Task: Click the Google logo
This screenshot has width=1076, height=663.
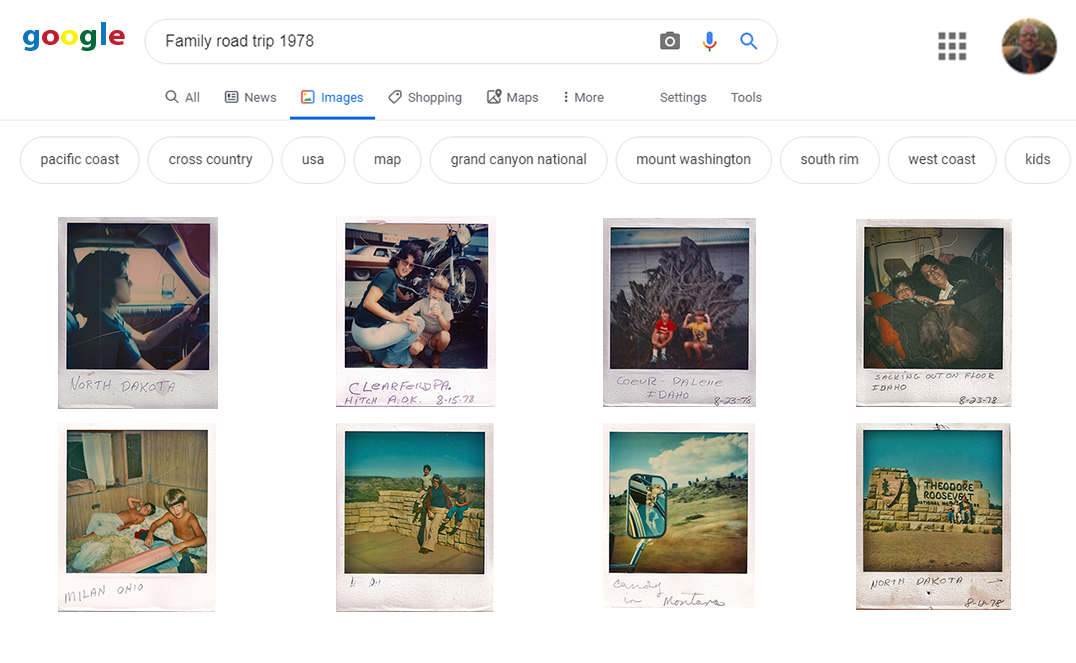Action: [x=74, y=38]
